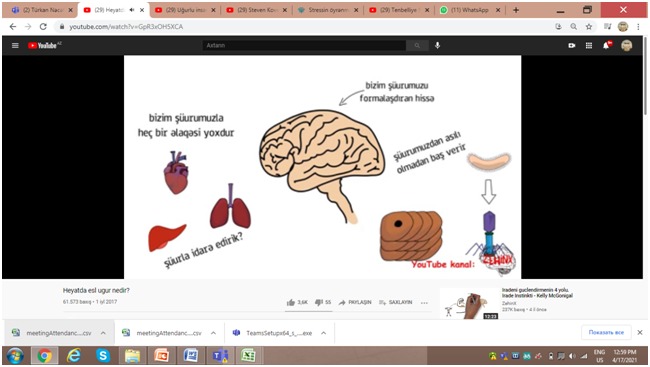The width and height of the screenshot is (650, 367).
Task: Mute the tab's audio speaker indicator
Action: point(132,10)
